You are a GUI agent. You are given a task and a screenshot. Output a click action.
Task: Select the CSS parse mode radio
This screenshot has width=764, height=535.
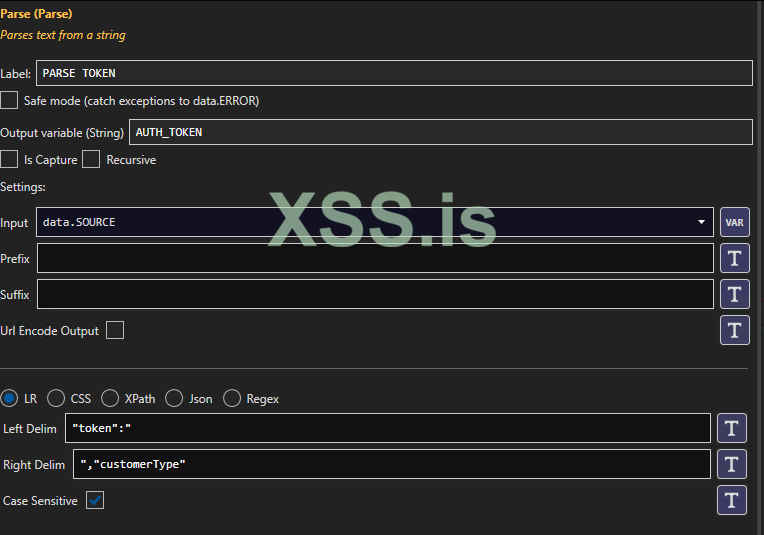click(56, 398)
